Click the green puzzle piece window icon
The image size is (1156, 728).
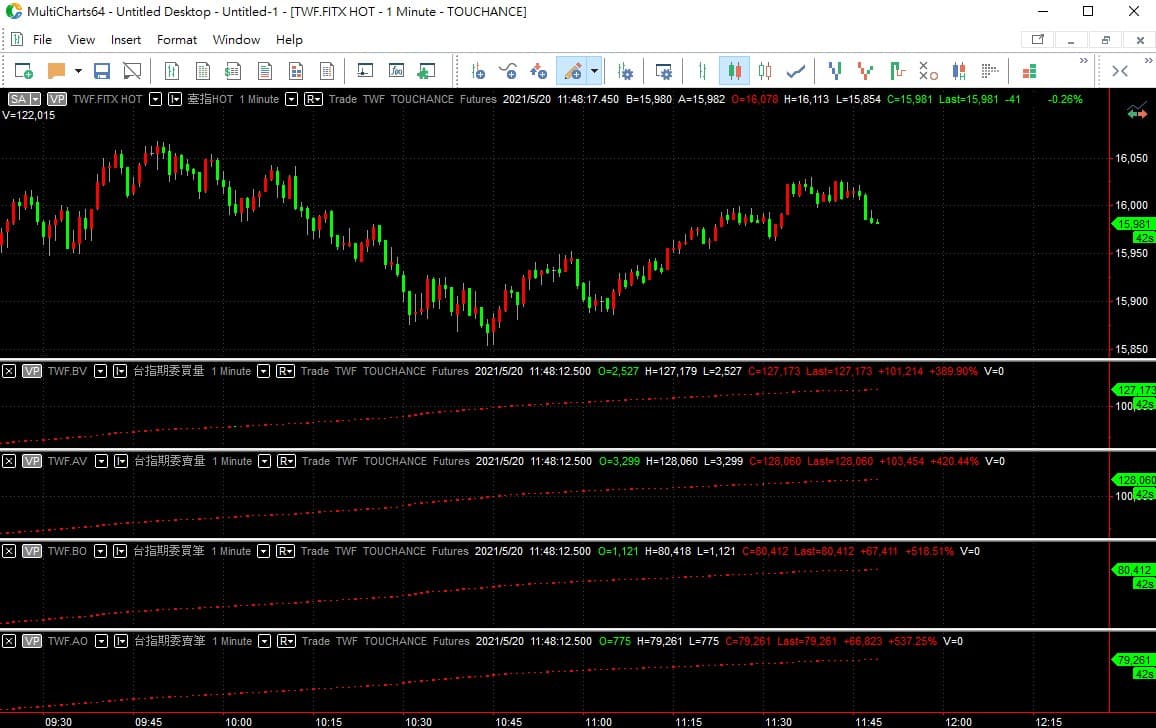(426, 71)
